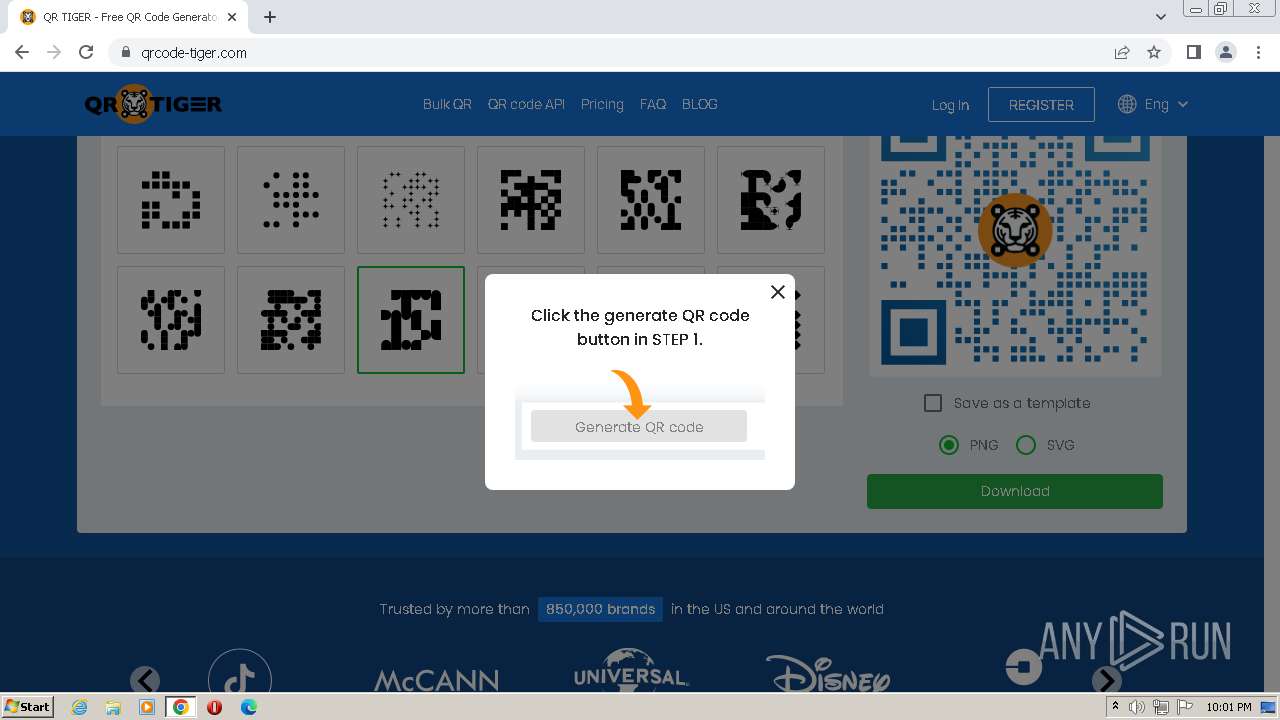This screenshot has width=1280, height=720.
Task: Open the Chrome three-dot menu
Action: [x=1258, y=52]
